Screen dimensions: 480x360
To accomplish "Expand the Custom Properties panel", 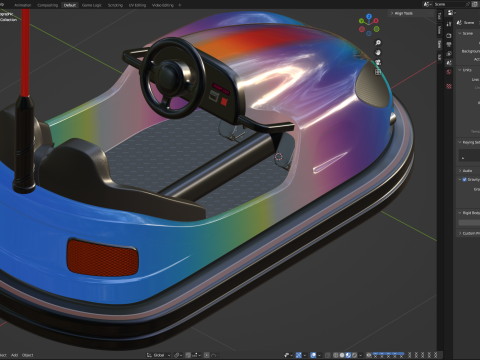I will pyautogui.click(x=460, y=233).
